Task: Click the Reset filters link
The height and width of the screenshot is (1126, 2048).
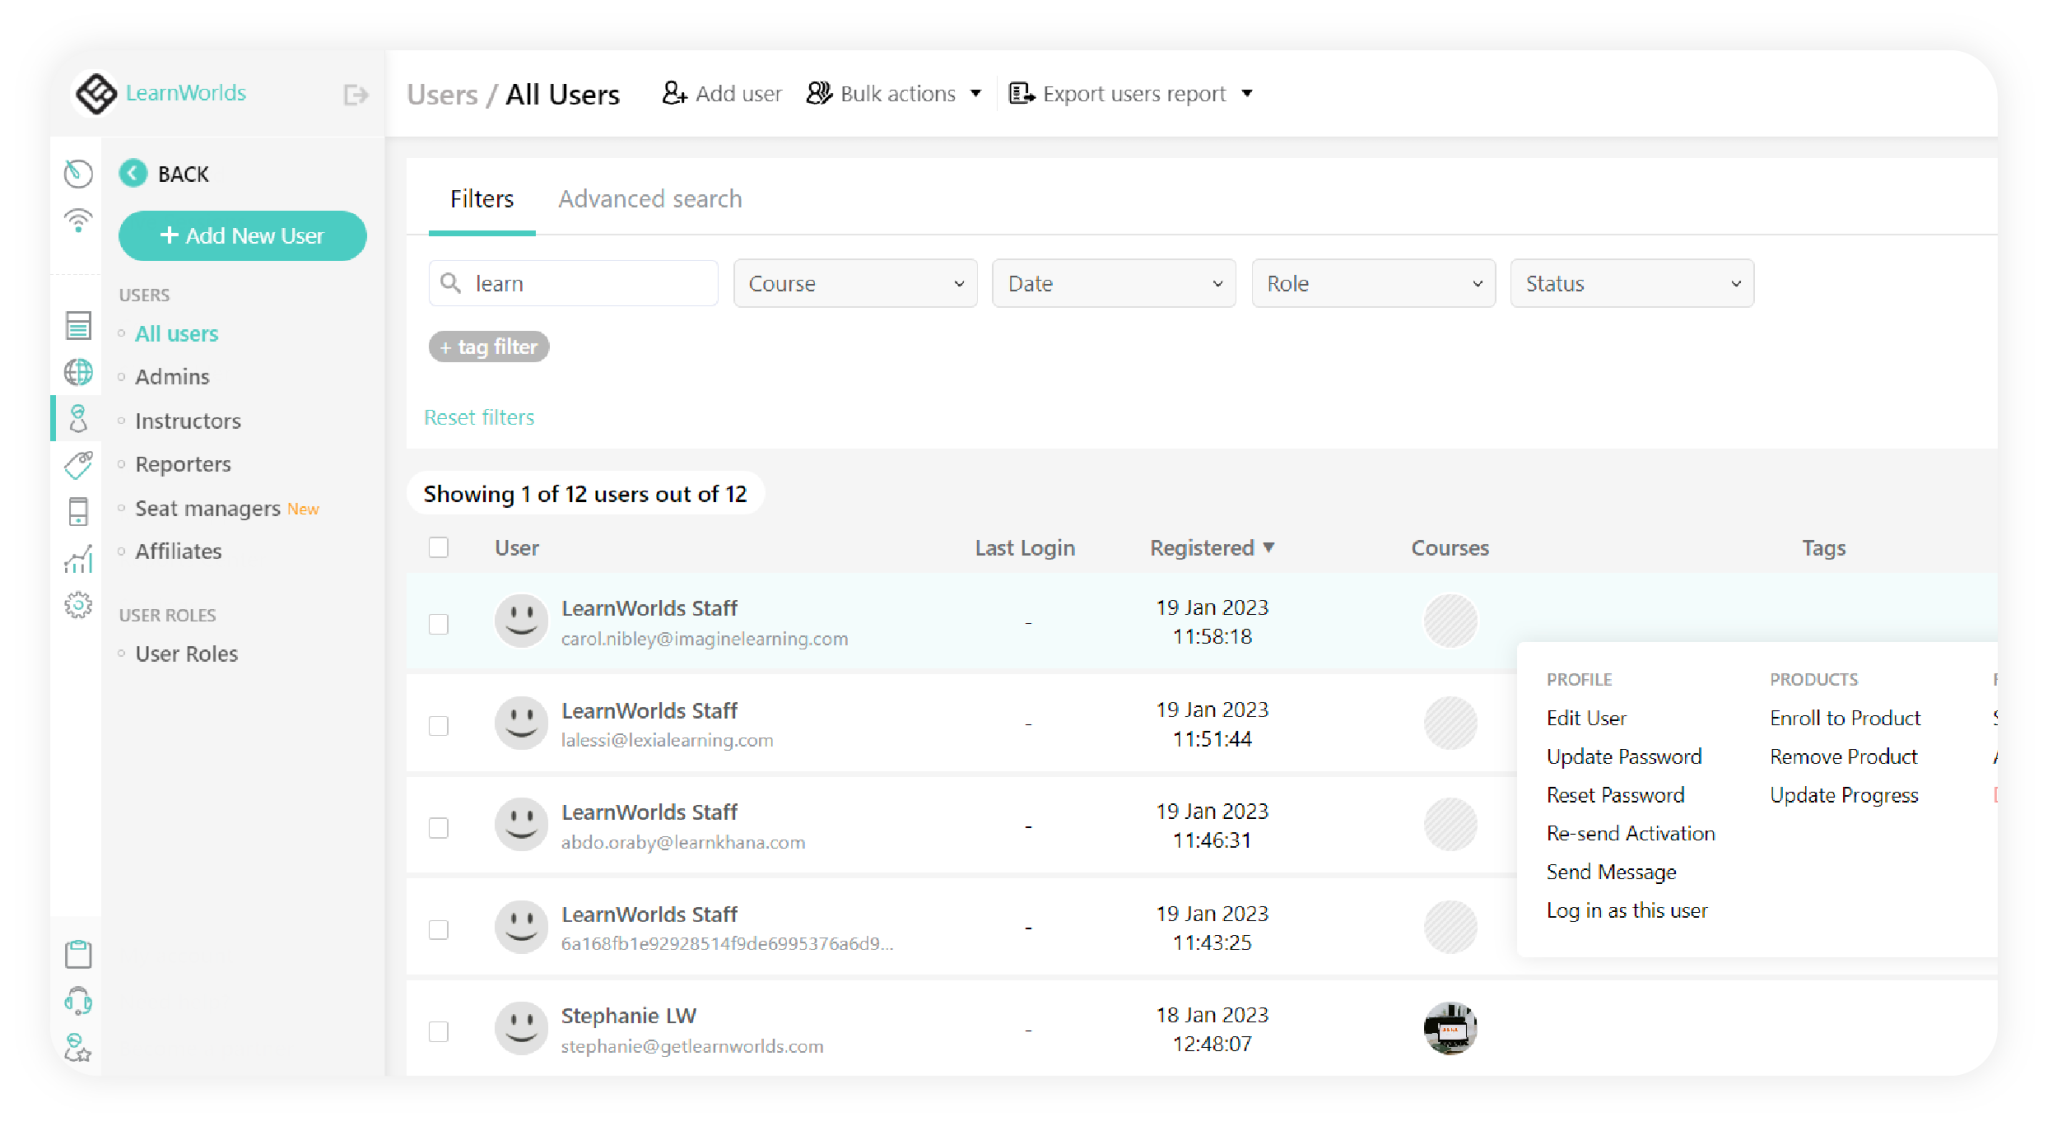Action: (x=479, y=417)
